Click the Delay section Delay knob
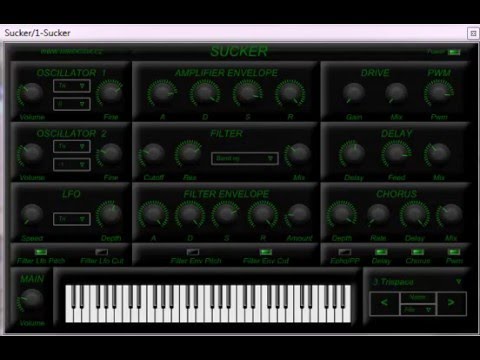 click(353, 154)
